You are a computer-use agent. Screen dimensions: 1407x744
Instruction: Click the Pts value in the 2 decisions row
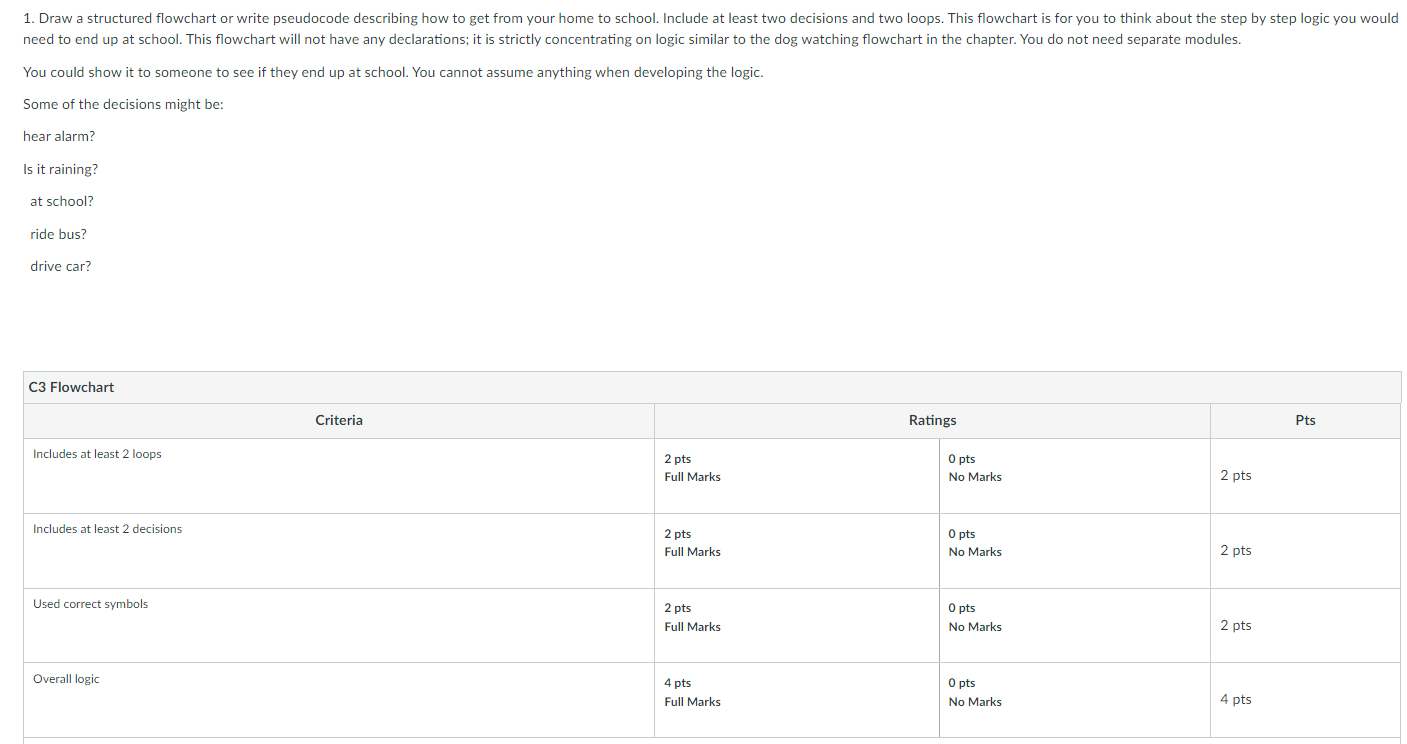[x=1235, y=550]
